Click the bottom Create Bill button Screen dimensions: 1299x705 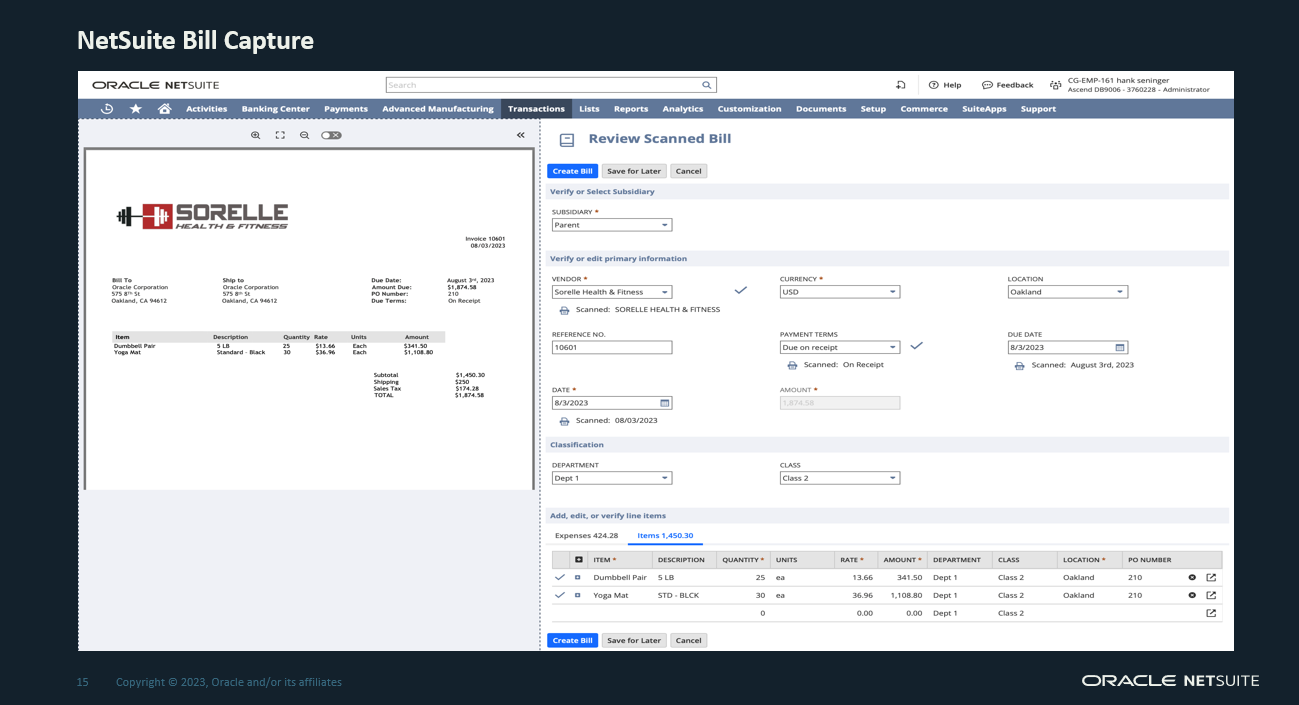tap(573, 640)
